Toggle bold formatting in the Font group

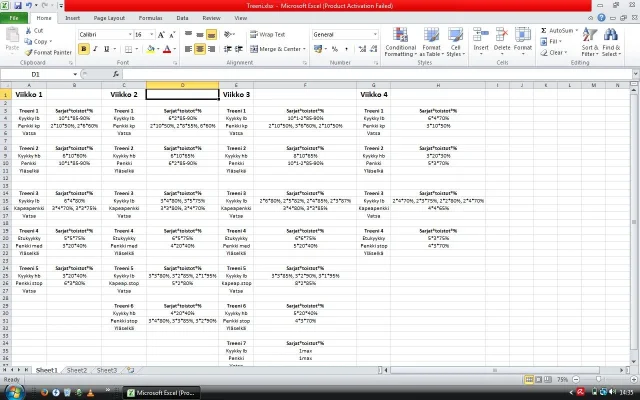(84, 49)
